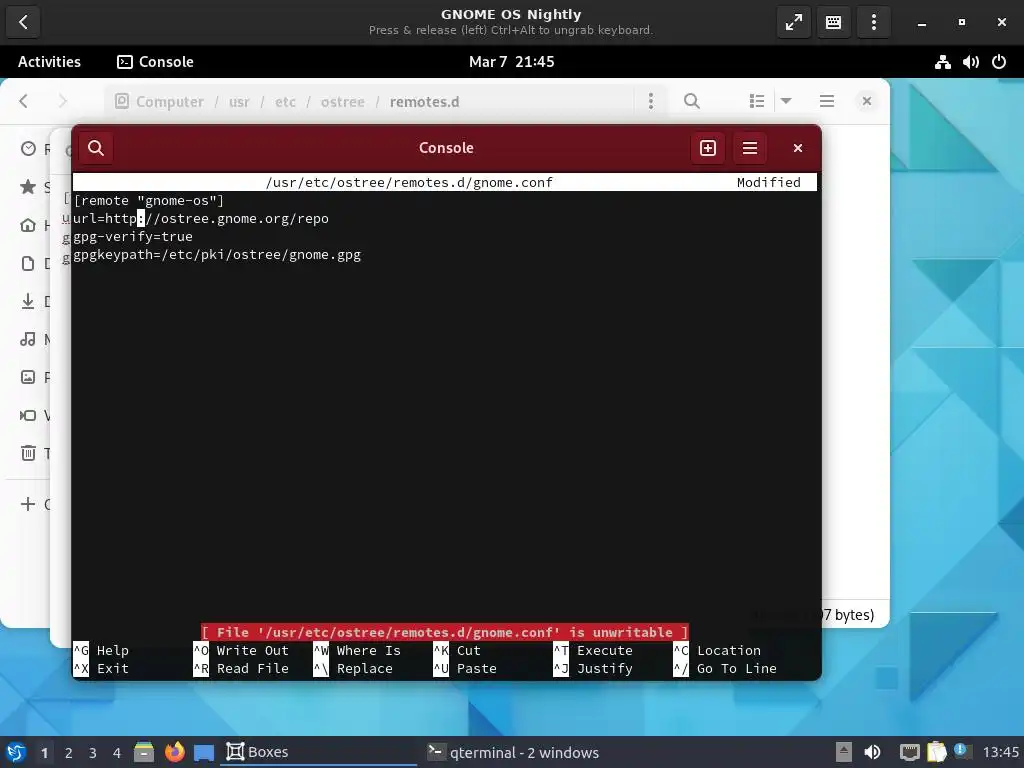The image size is (1024, 768).
Task: Open the Files hamburger menu
Action: coord(827,101)
